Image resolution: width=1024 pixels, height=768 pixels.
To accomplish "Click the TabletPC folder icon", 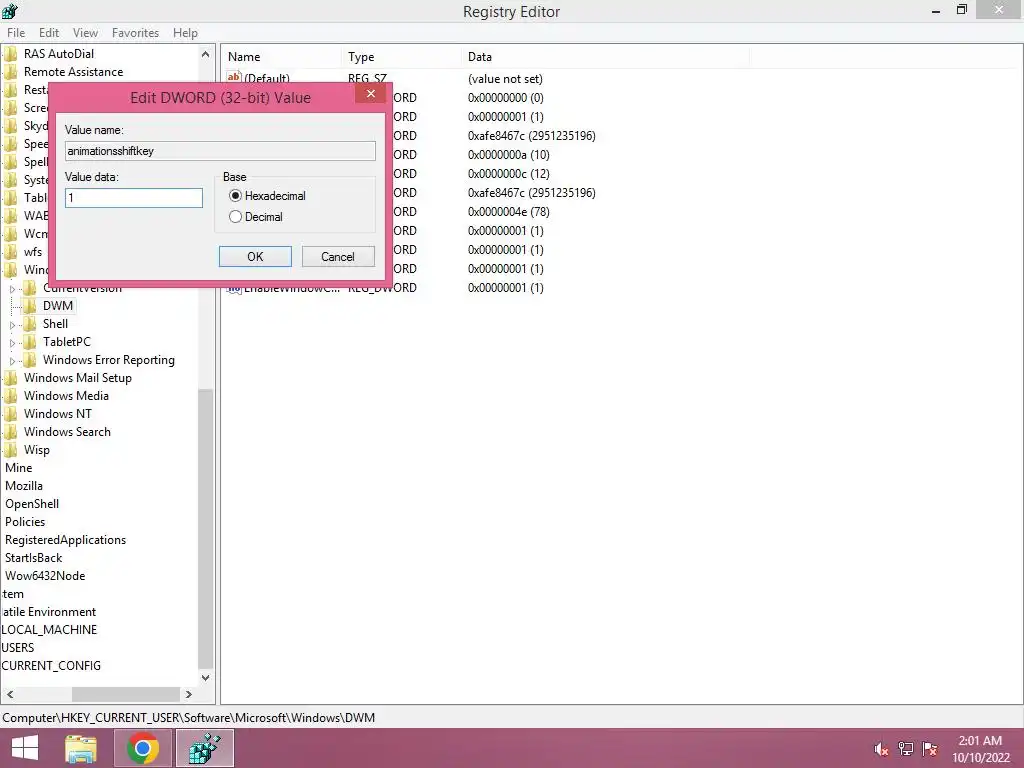I will (29, 342).
